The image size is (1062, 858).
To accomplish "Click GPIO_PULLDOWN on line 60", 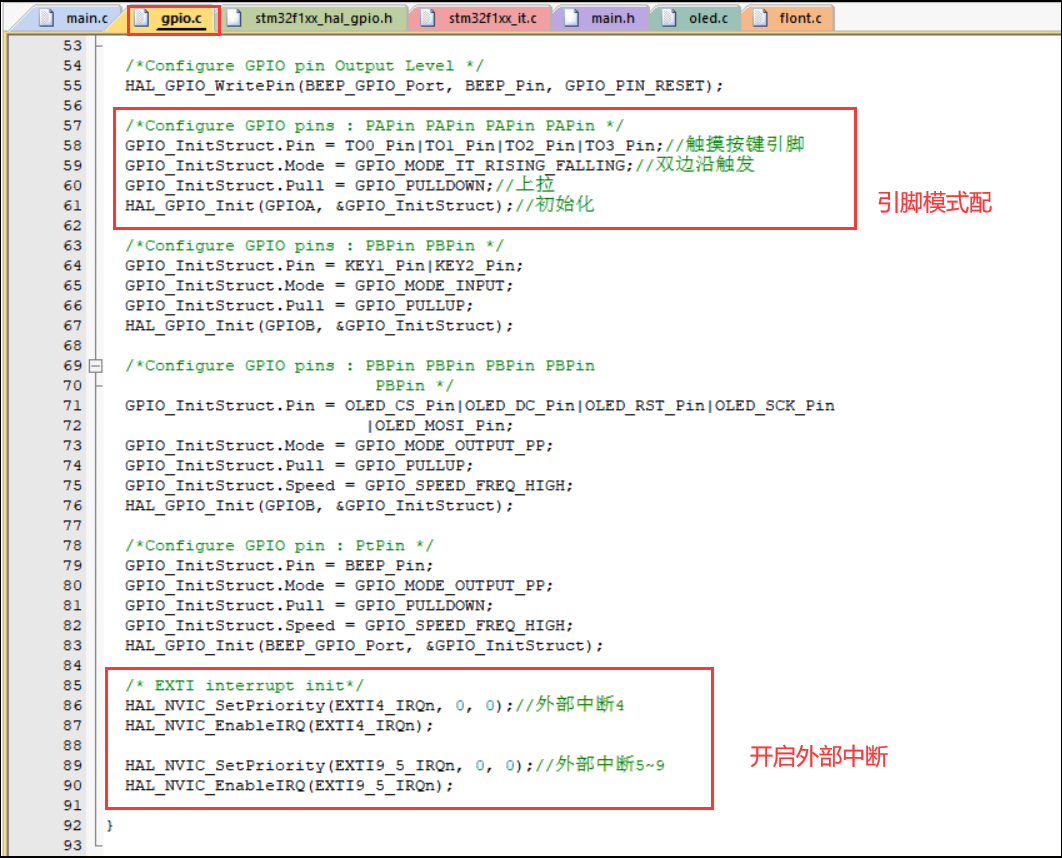I will click(420, 186).
